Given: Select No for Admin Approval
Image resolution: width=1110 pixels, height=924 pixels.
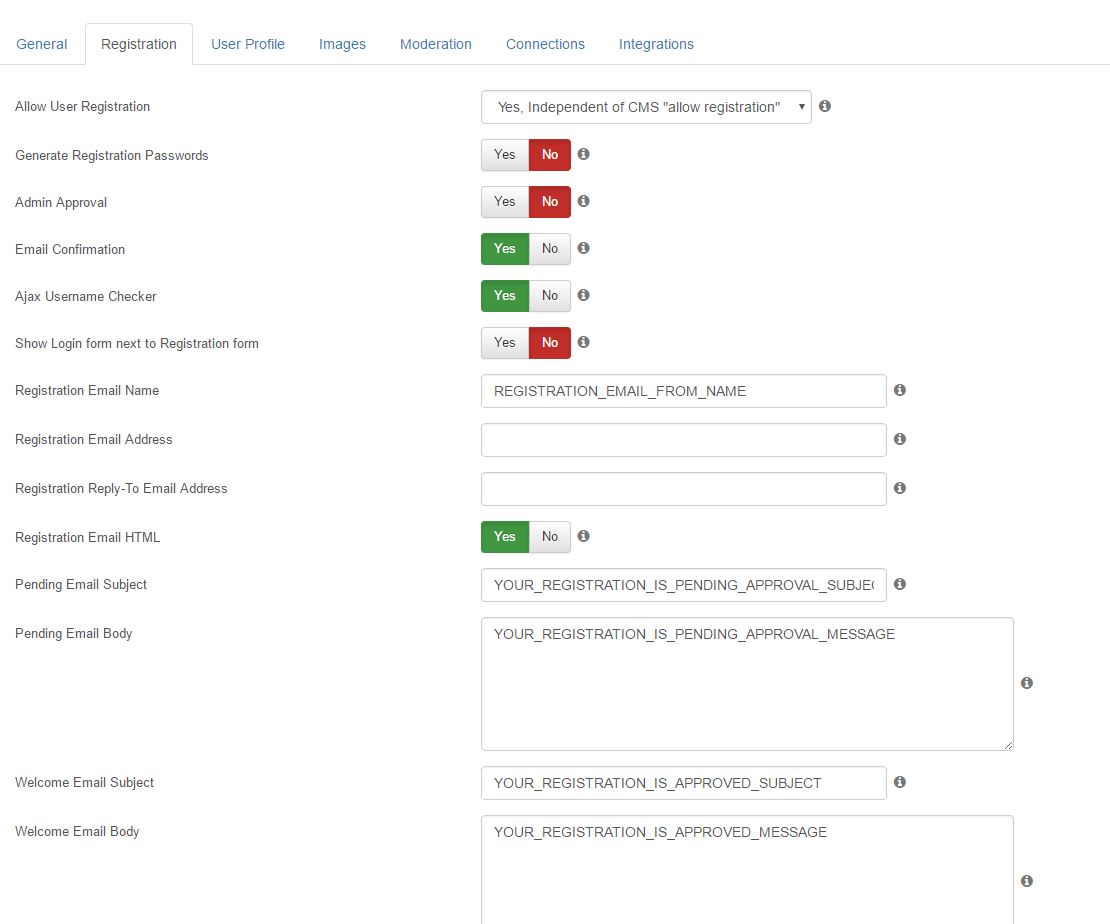Looking at the screenshot, I should pyautogui.click(x=550, y=202).
